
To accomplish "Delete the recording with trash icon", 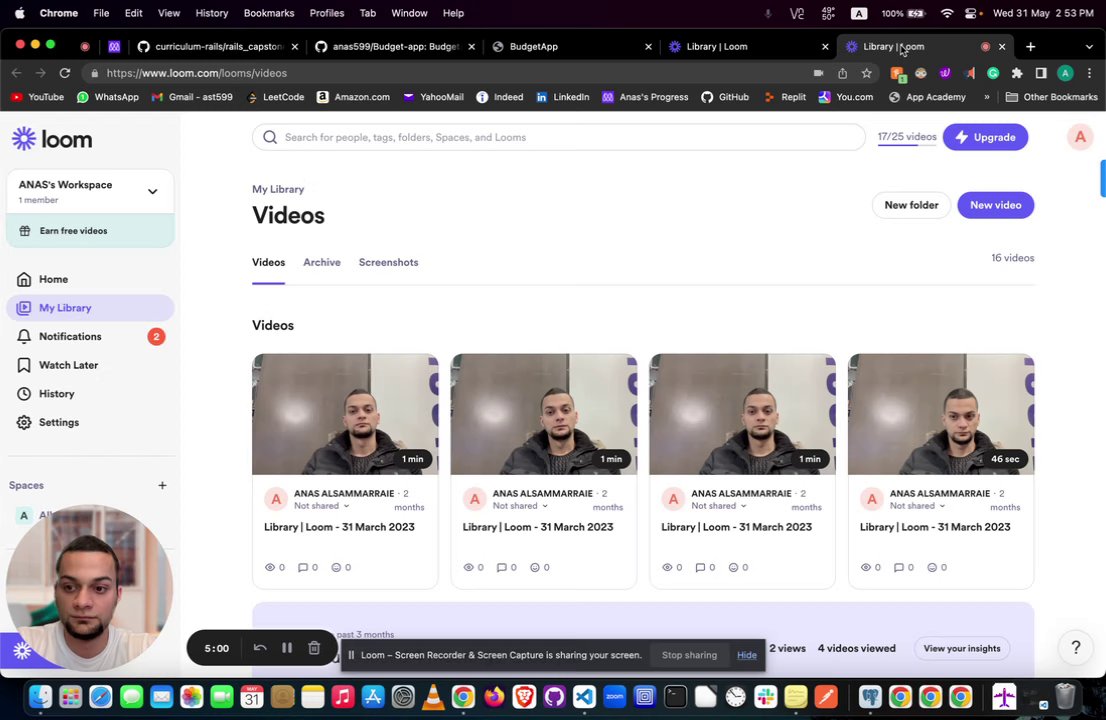I will tap(315, 648).
